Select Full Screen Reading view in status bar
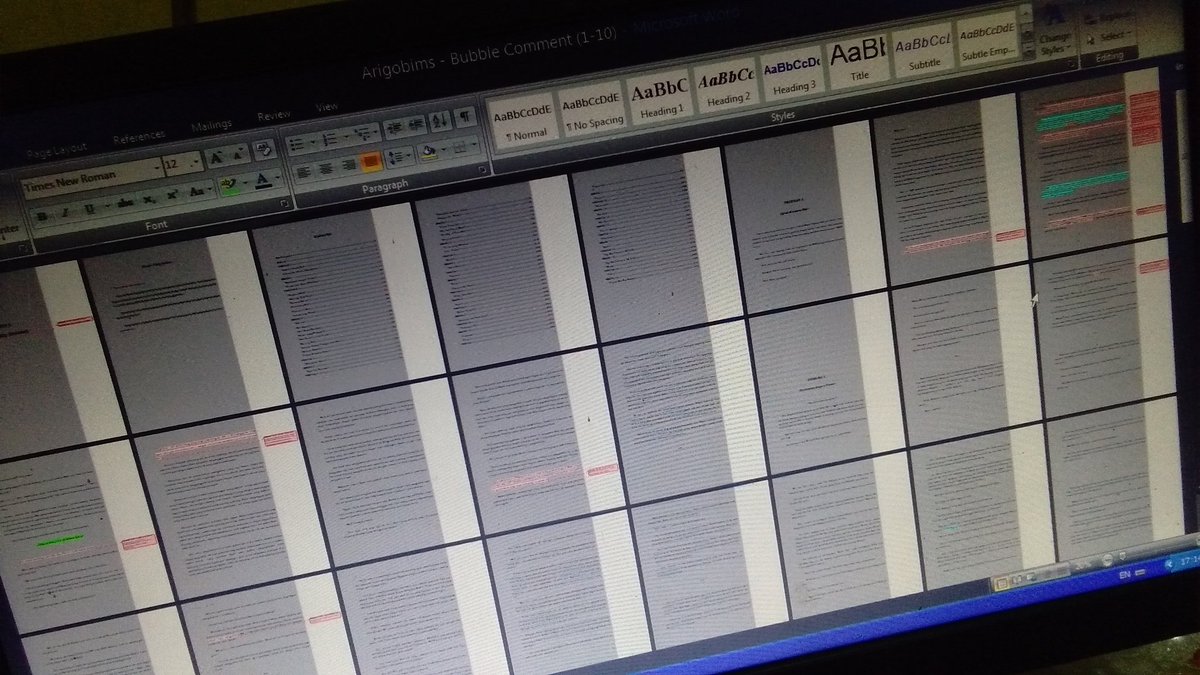This screenshot has height=675, width=1200. (1017, 579)
